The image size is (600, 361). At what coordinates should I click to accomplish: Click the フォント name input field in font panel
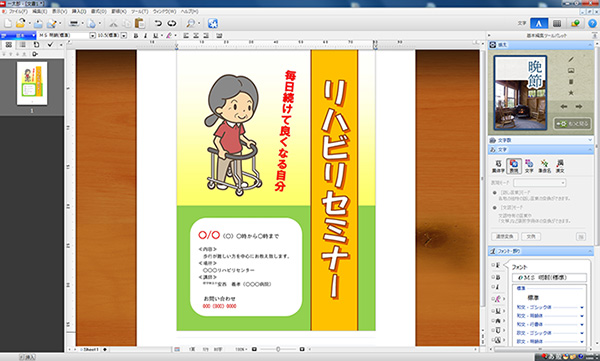pos(549,277)
